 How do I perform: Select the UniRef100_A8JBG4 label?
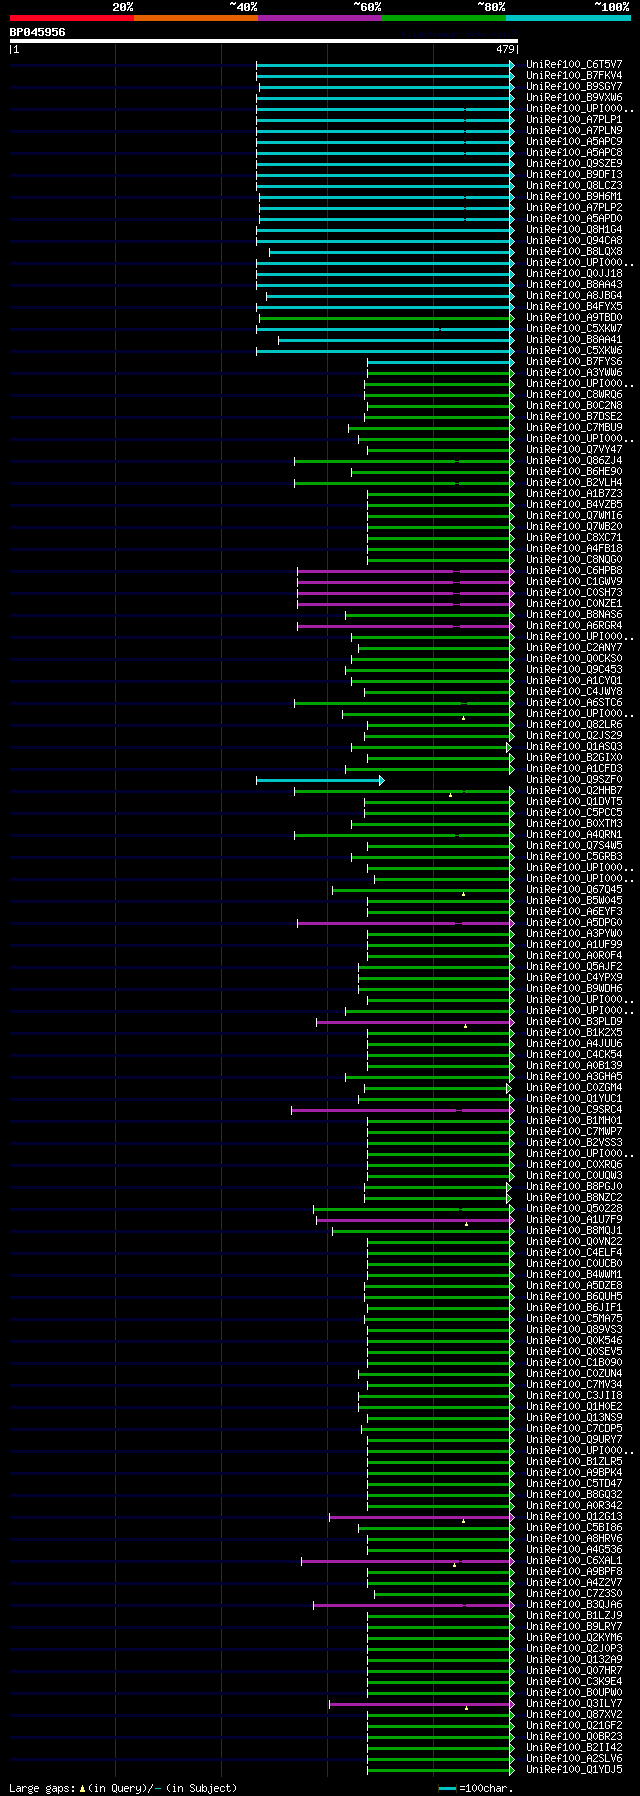point(574,296)
